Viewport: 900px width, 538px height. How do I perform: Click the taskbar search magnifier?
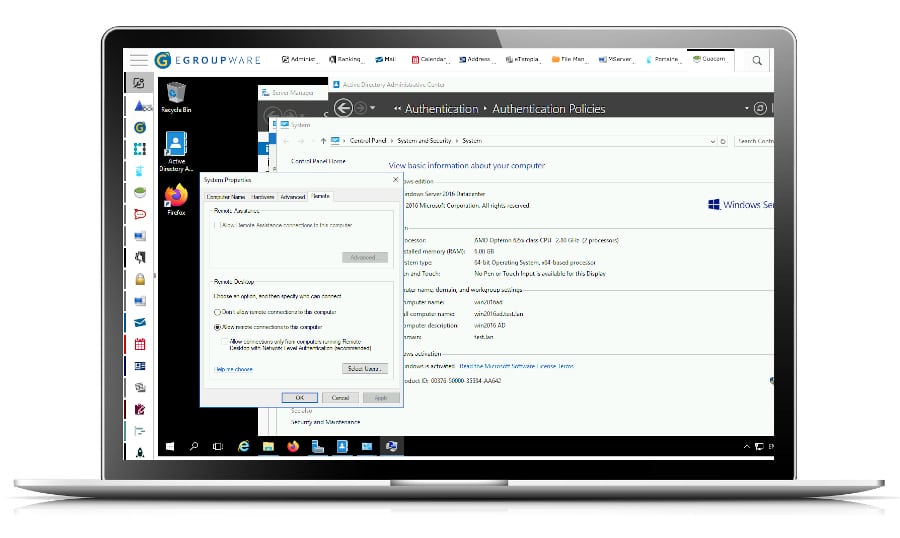[194, 446]
